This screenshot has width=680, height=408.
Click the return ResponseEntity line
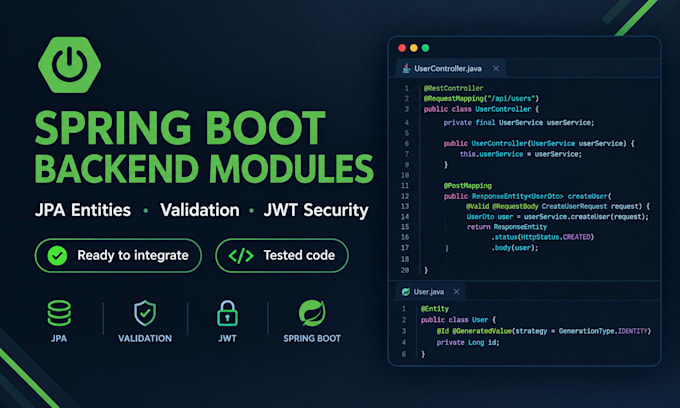pos(507,227)
